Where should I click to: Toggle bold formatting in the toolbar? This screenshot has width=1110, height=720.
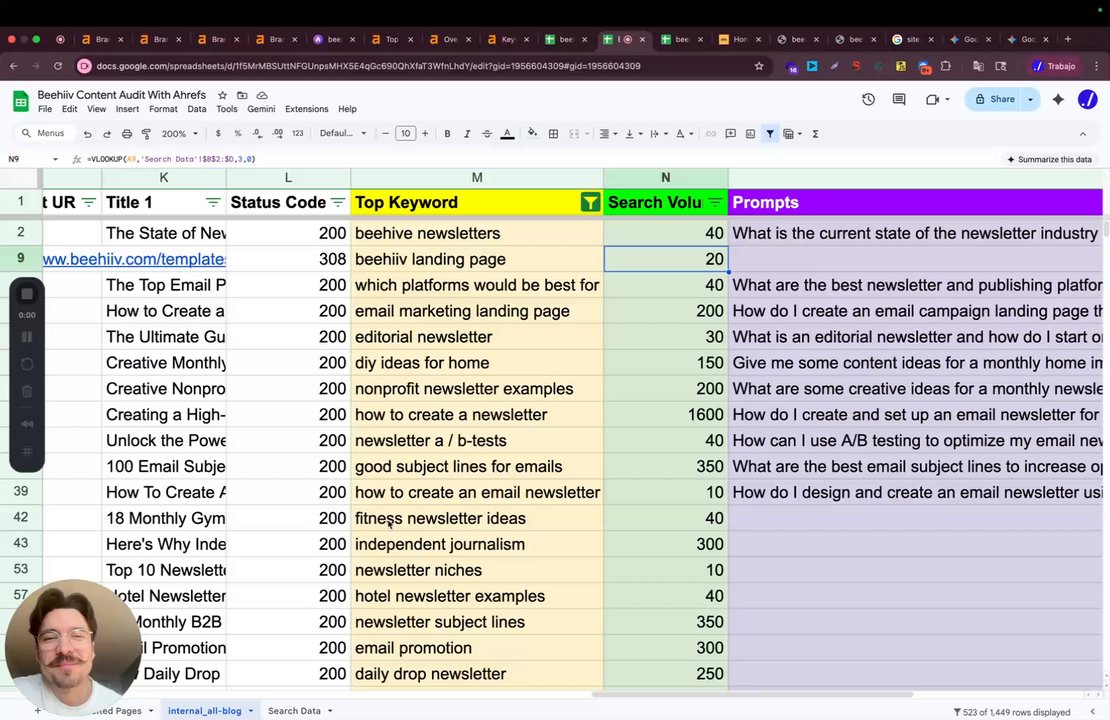point(447,134)
